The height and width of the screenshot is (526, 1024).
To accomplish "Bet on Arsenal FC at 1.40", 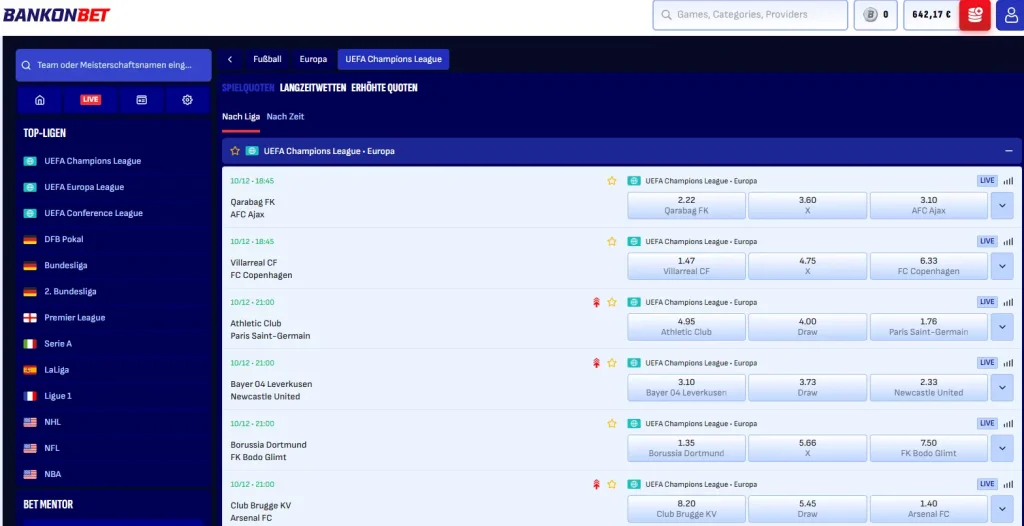I will (929, 509).
